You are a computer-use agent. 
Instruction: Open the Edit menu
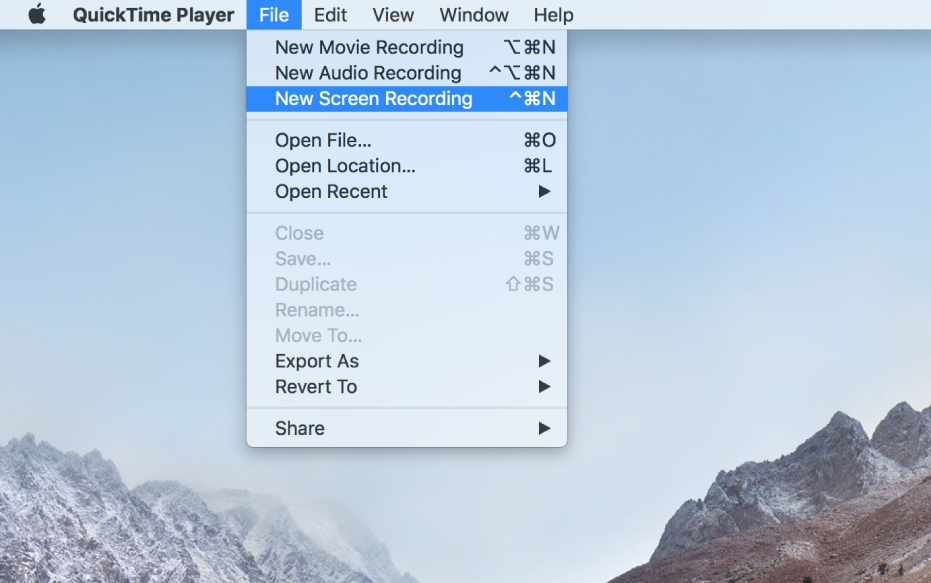coord(330,15)
